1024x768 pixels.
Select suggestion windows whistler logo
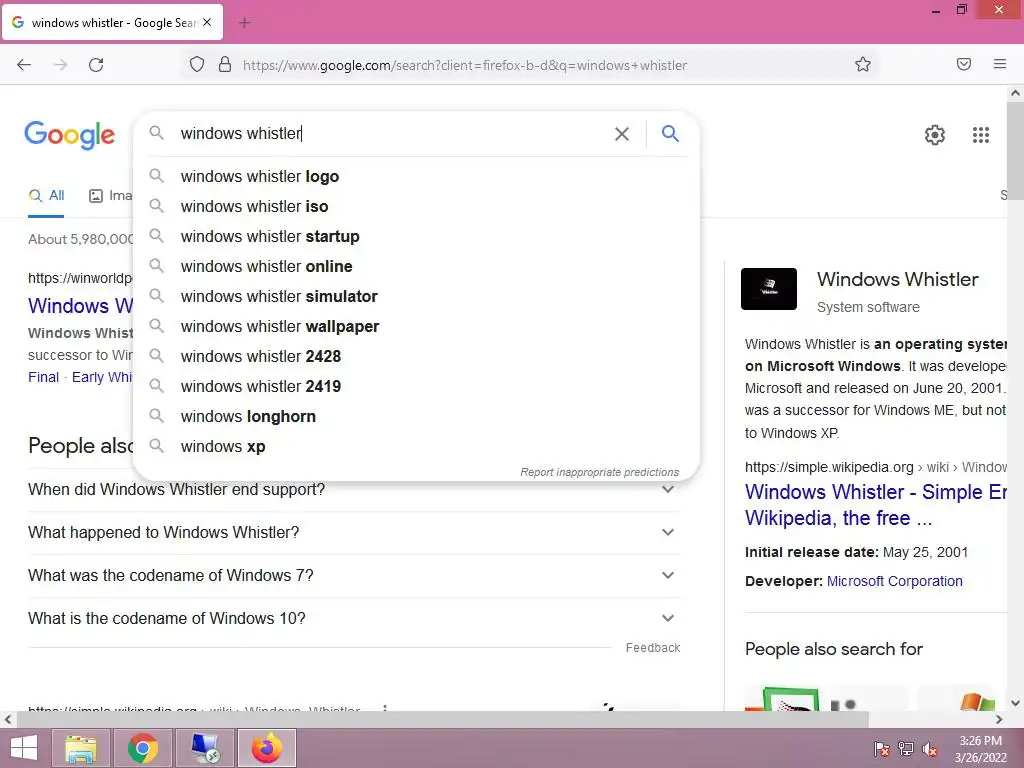[415, 176]
